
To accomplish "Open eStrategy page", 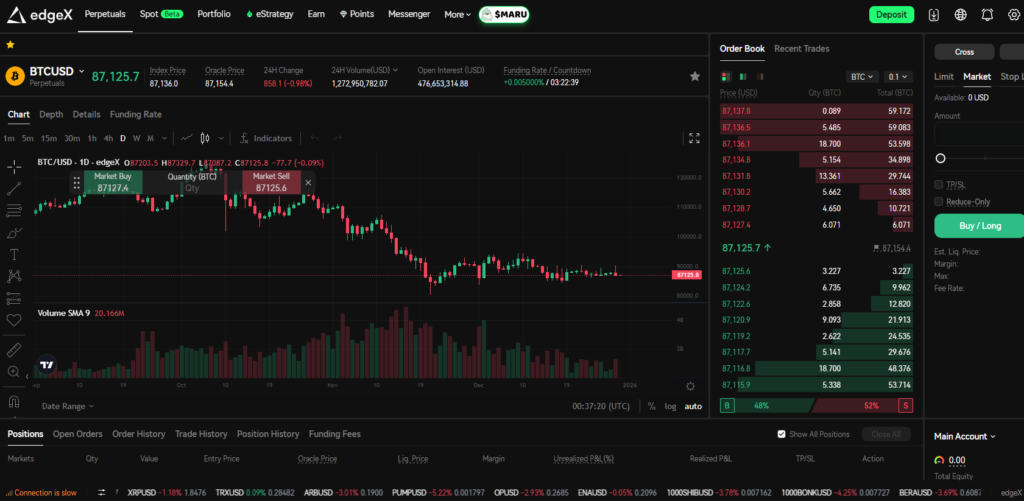I will coord(269,14).
